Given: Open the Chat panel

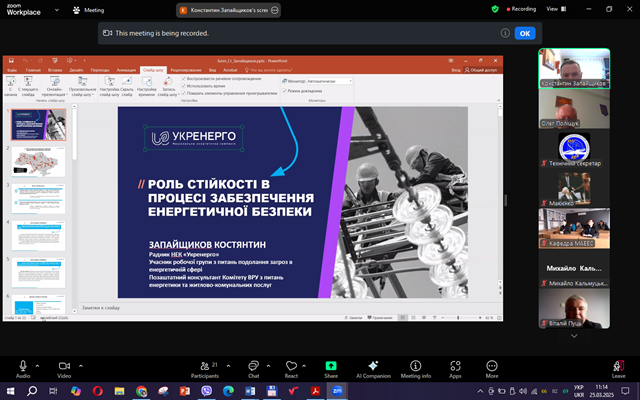Looking at the screenshot, I should pos(253,369).
